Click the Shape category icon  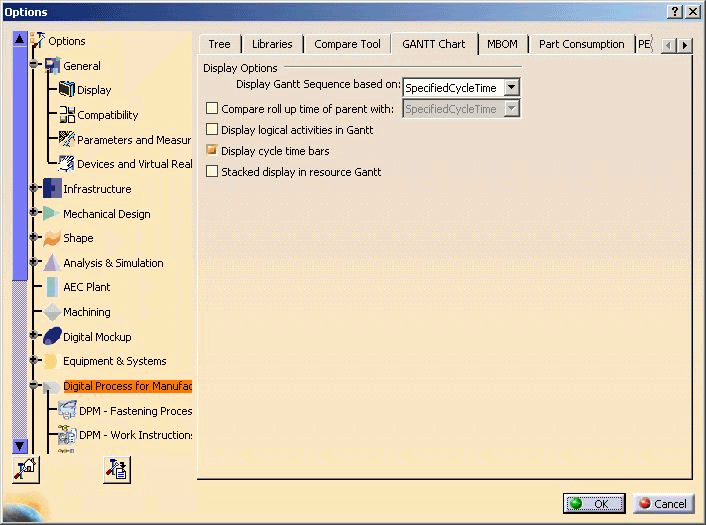52,238
